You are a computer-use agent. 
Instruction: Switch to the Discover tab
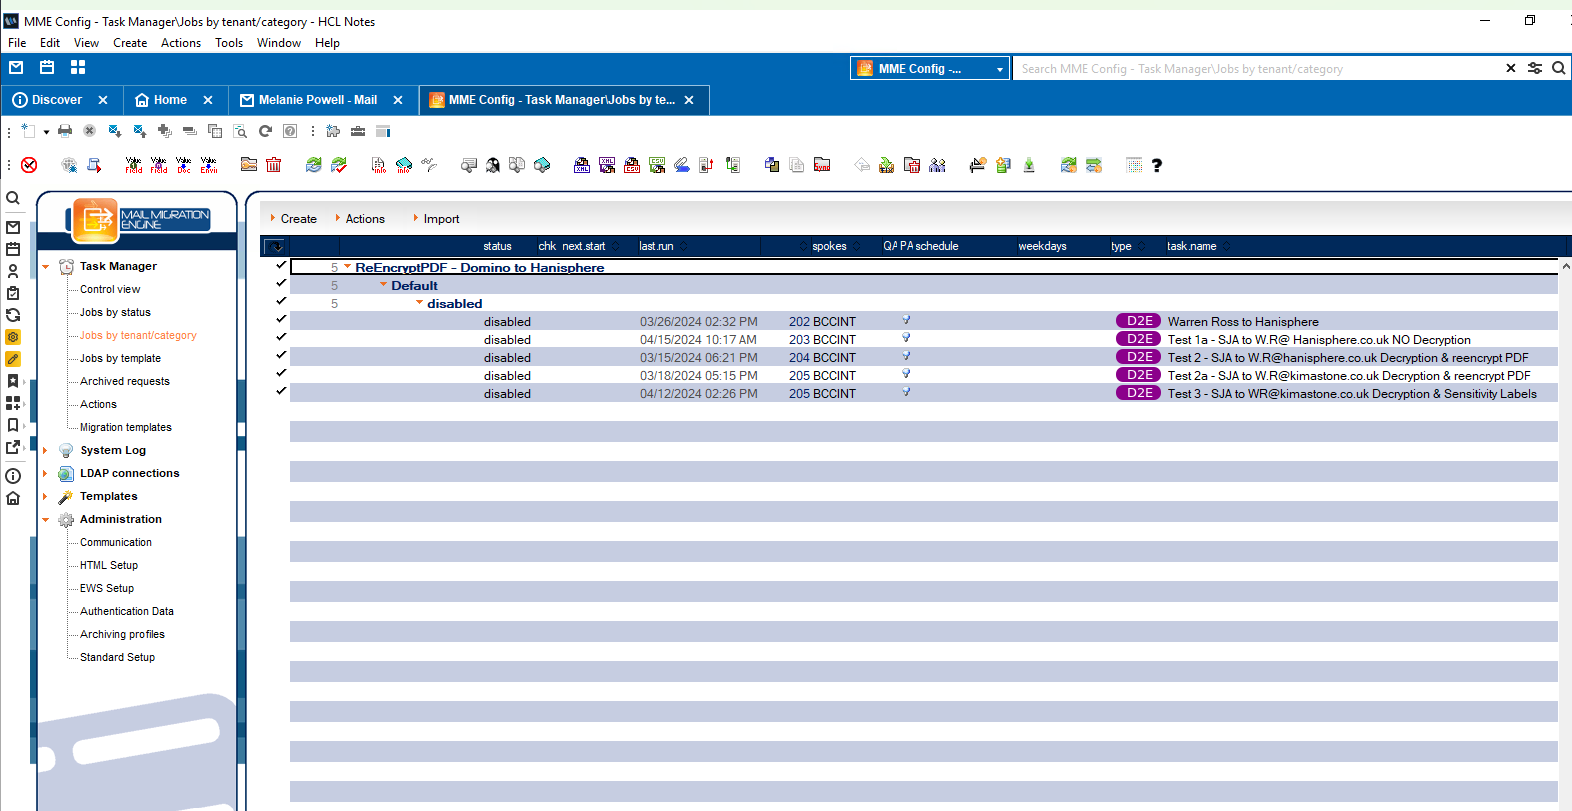[57, 100]
